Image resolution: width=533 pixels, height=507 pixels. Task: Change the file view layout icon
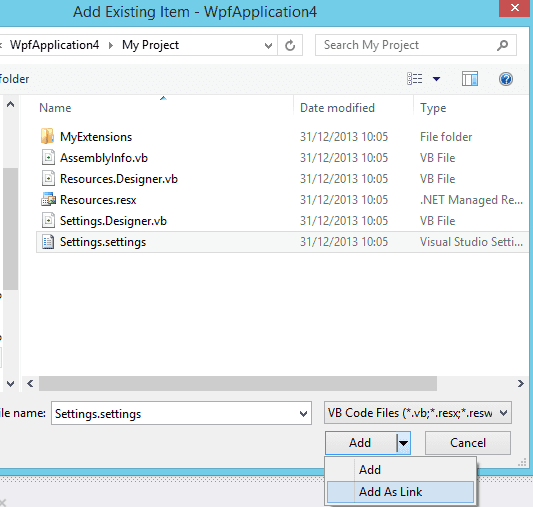pos(415,79)
